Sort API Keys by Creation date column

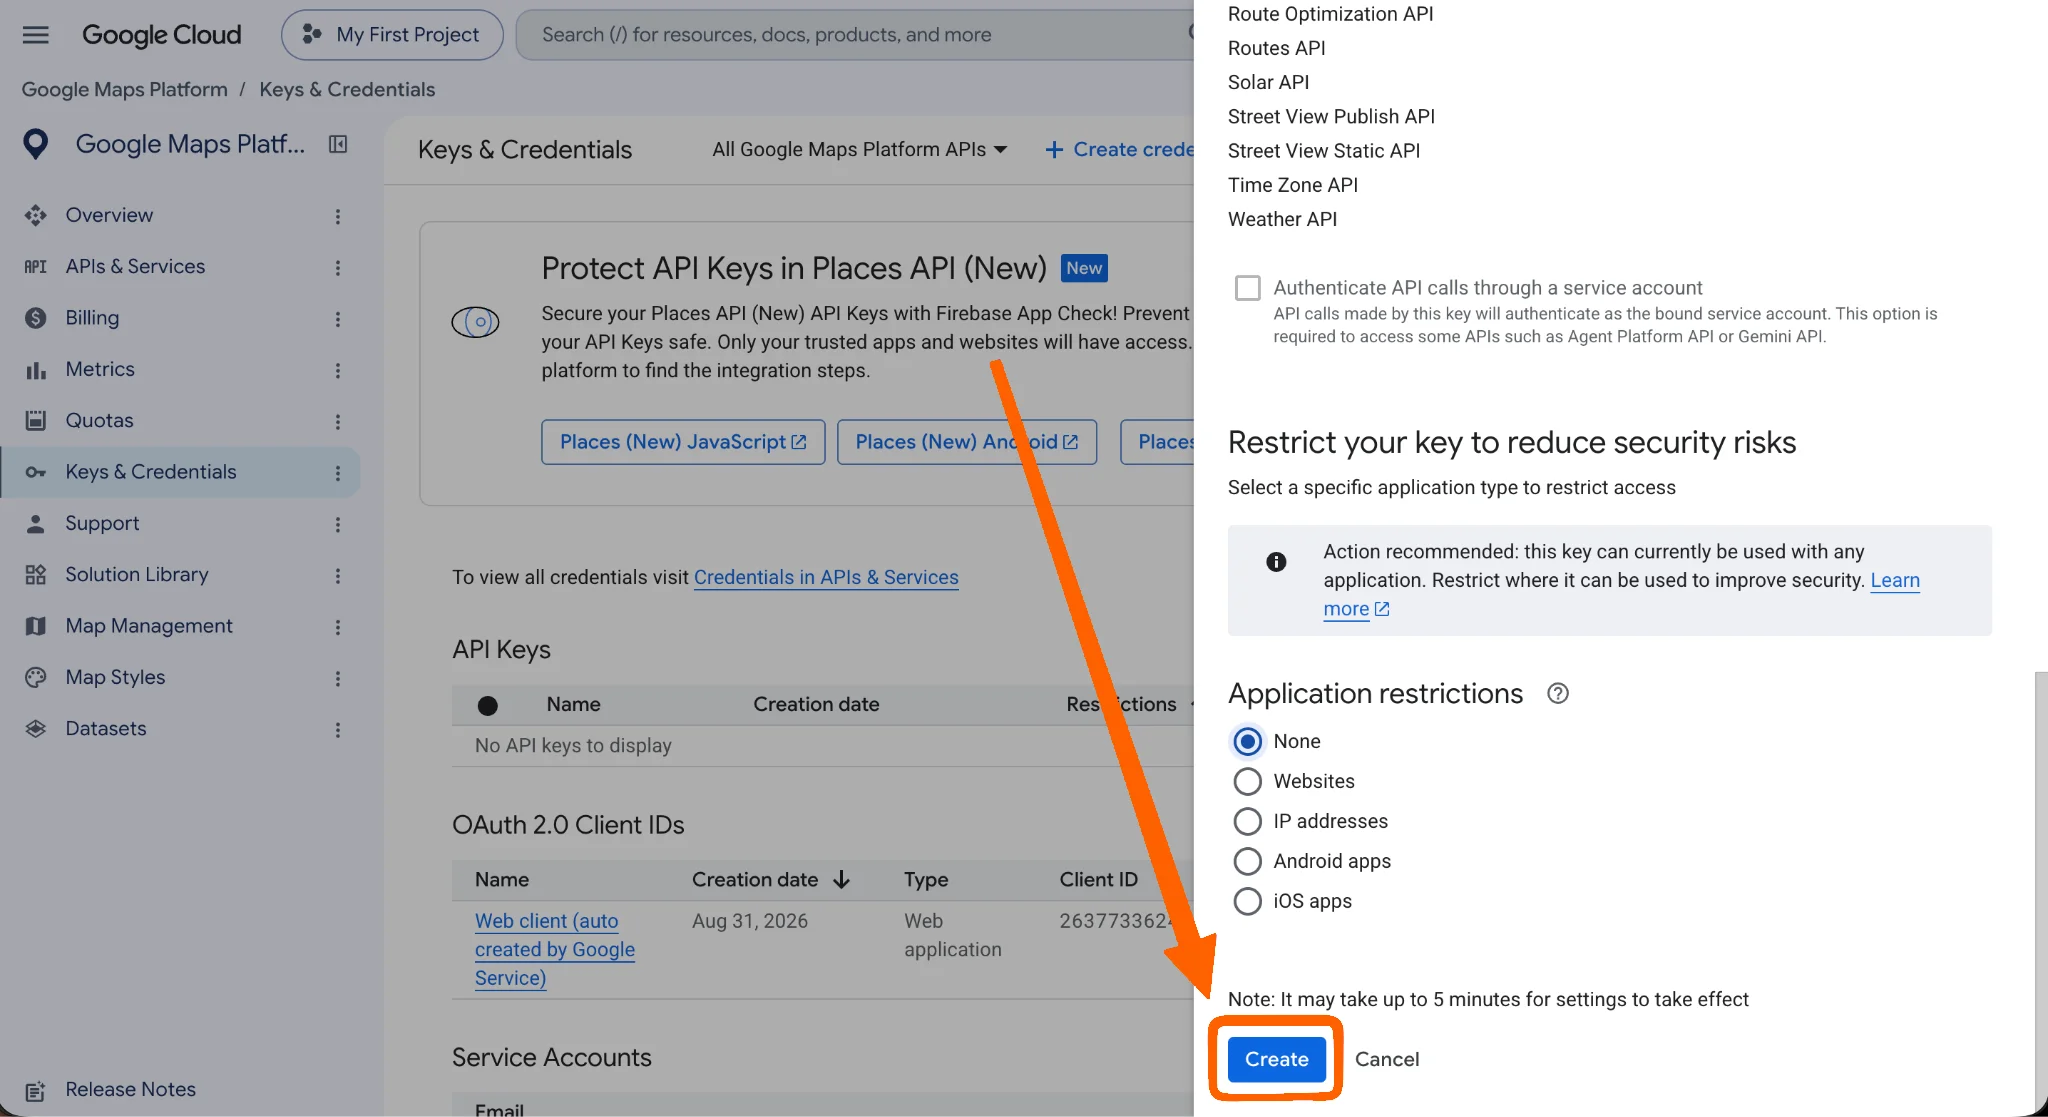coord(816,704)
